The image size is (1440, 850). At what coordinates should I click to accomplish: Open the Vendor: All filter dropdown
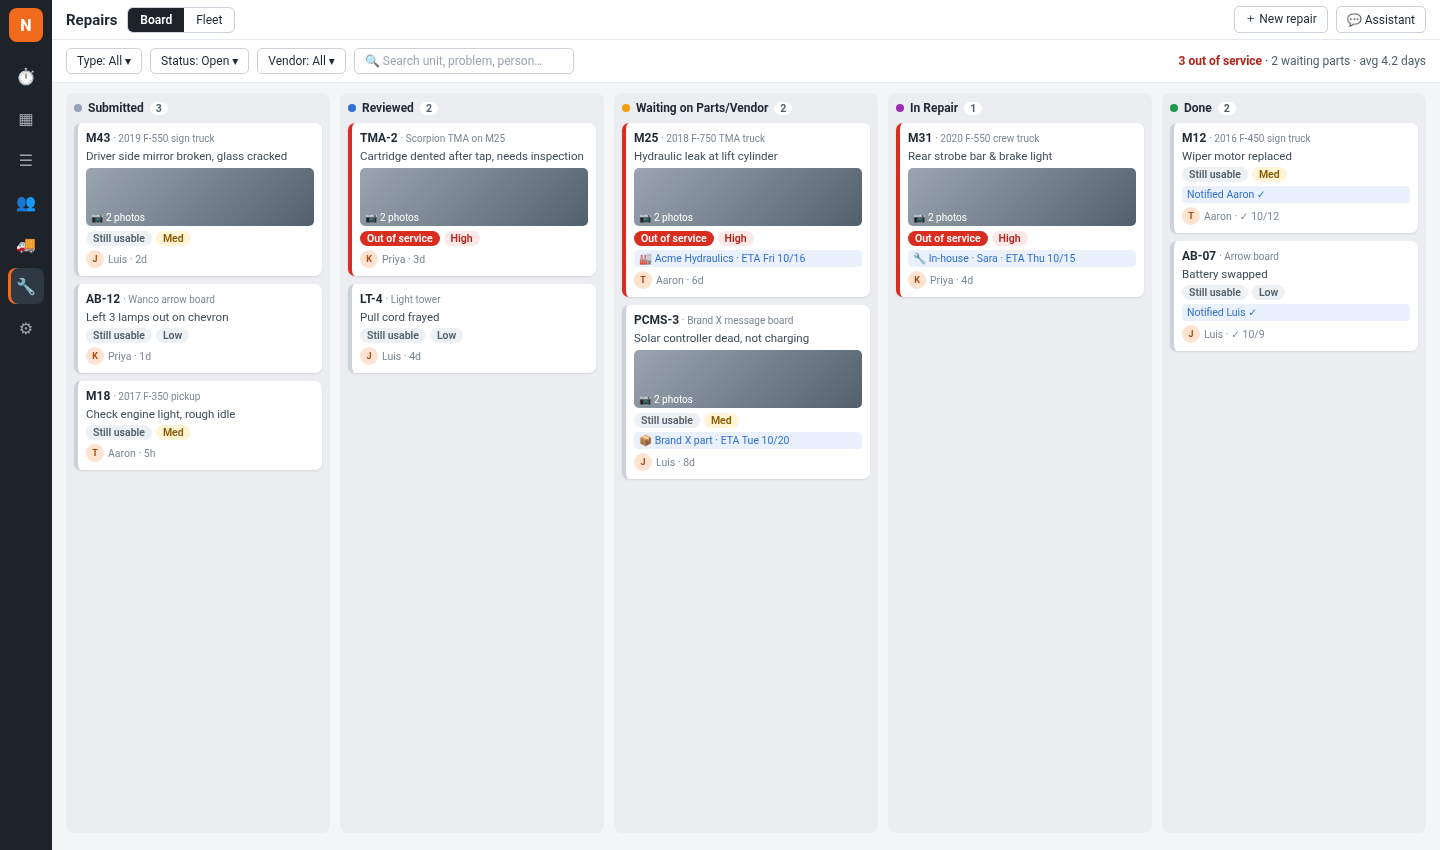[x=301, y=61]
